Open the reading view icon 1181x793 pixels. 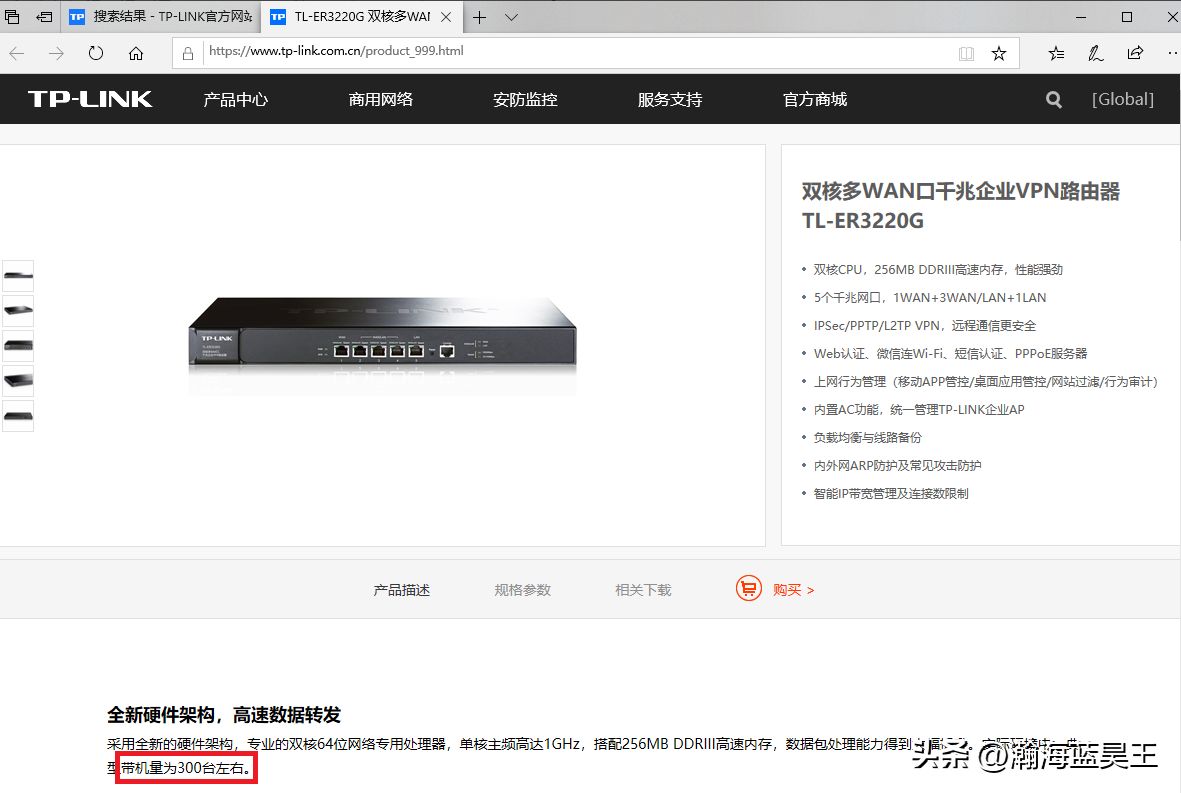966,53
